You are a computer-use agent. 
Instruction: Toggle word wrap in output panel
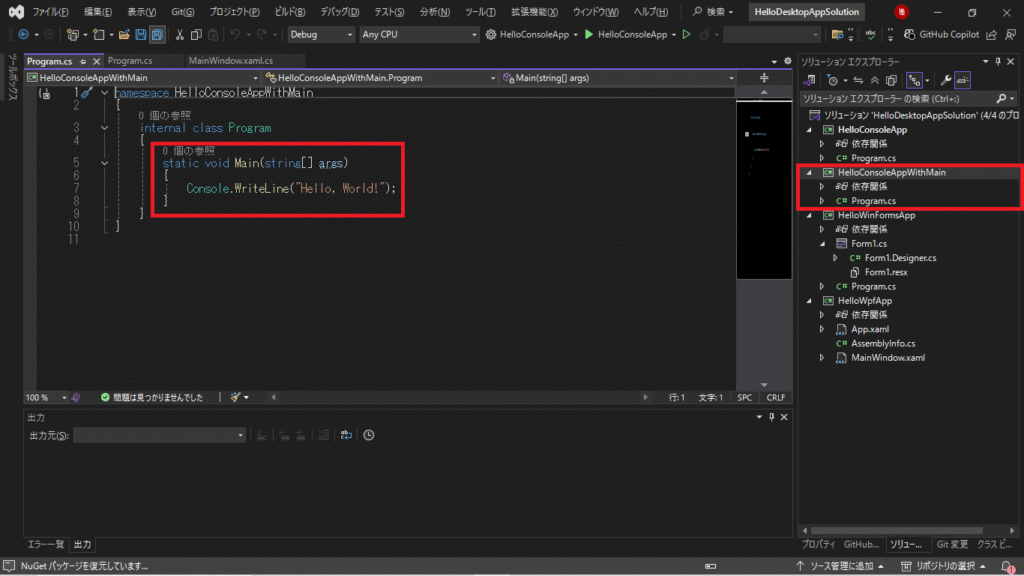pyautogui.click(x=347, y=435)
